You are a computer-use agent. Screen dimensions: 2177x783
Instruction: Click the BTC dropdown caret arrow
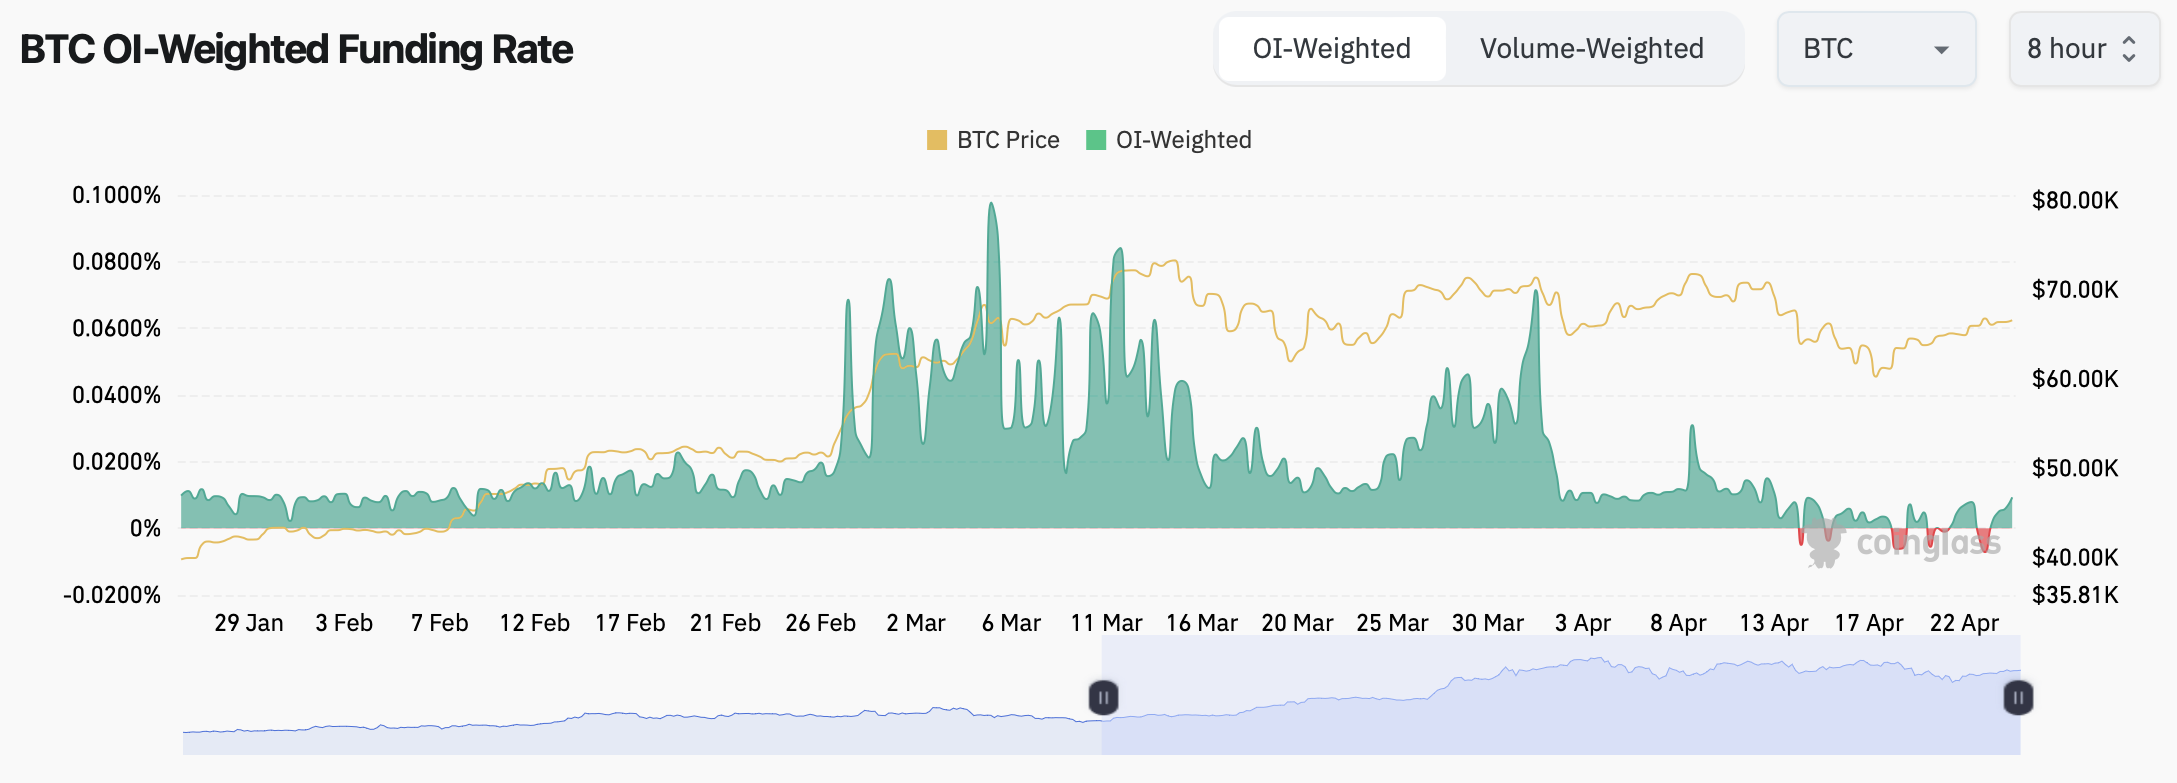coord(1941,50)
